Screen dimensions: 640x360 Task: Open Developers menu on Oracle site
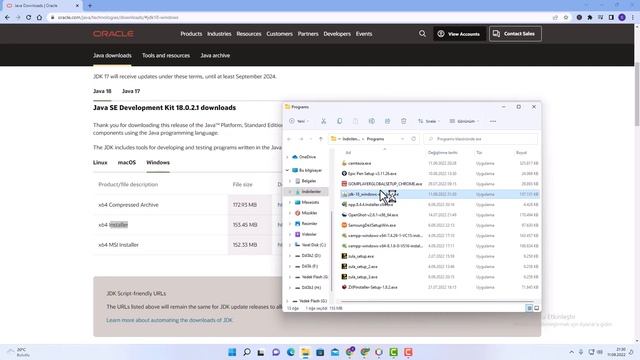click(x=337, y=34)
